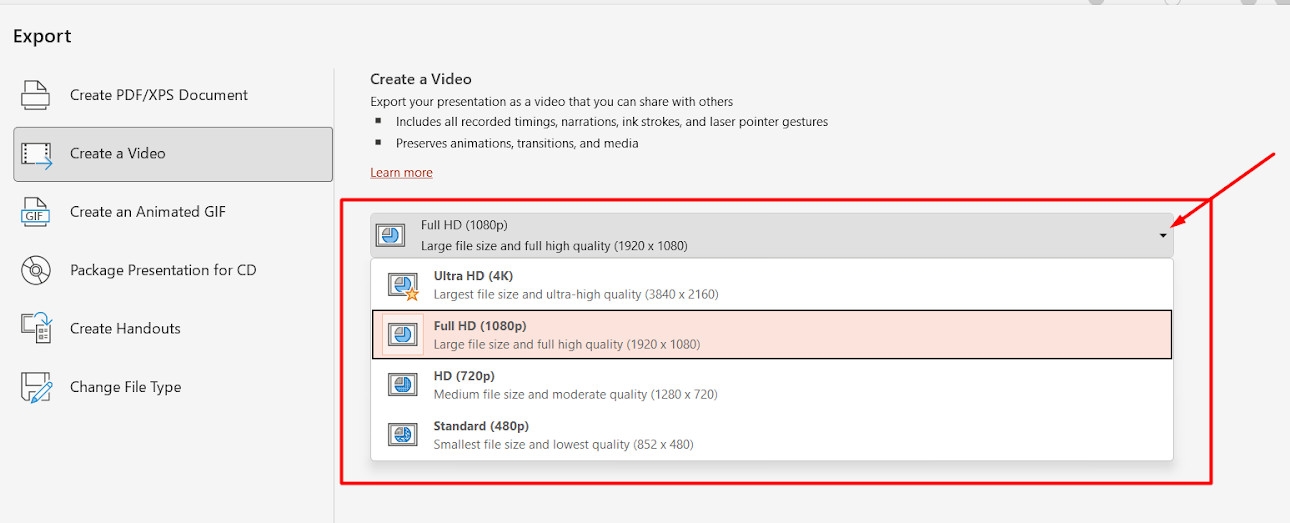1290x523 pixels.
Task: Expand the video quality dropdown arrow
Action: [x=1163, y=236]
